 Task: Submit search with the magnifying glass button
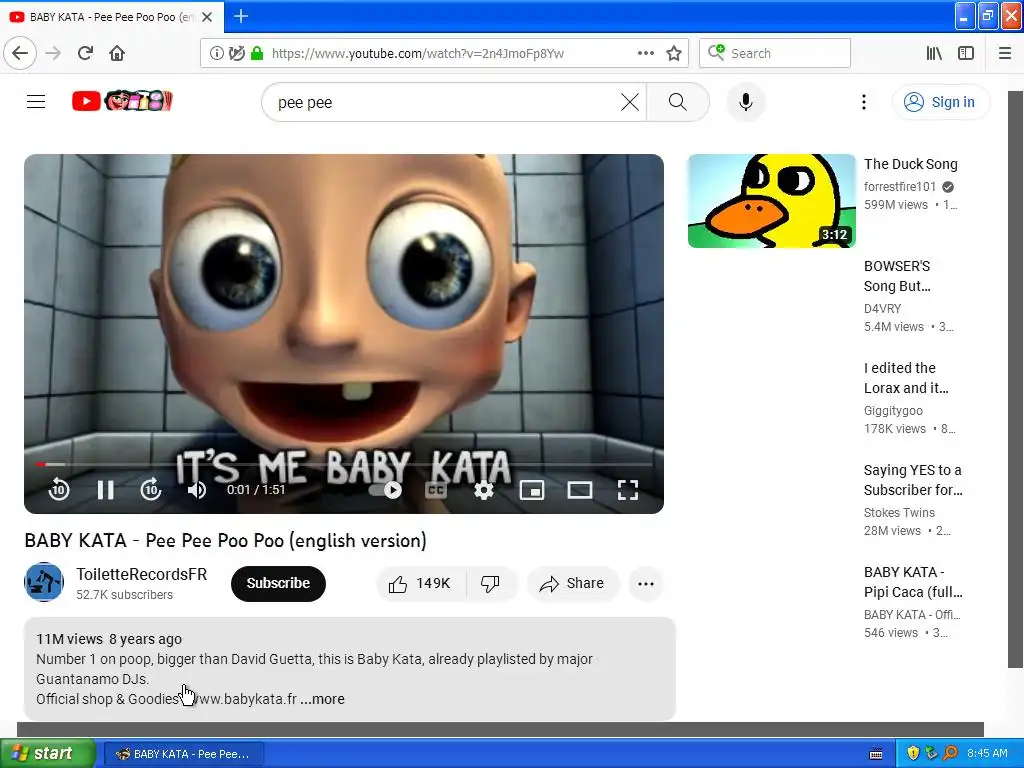[678, 103]
